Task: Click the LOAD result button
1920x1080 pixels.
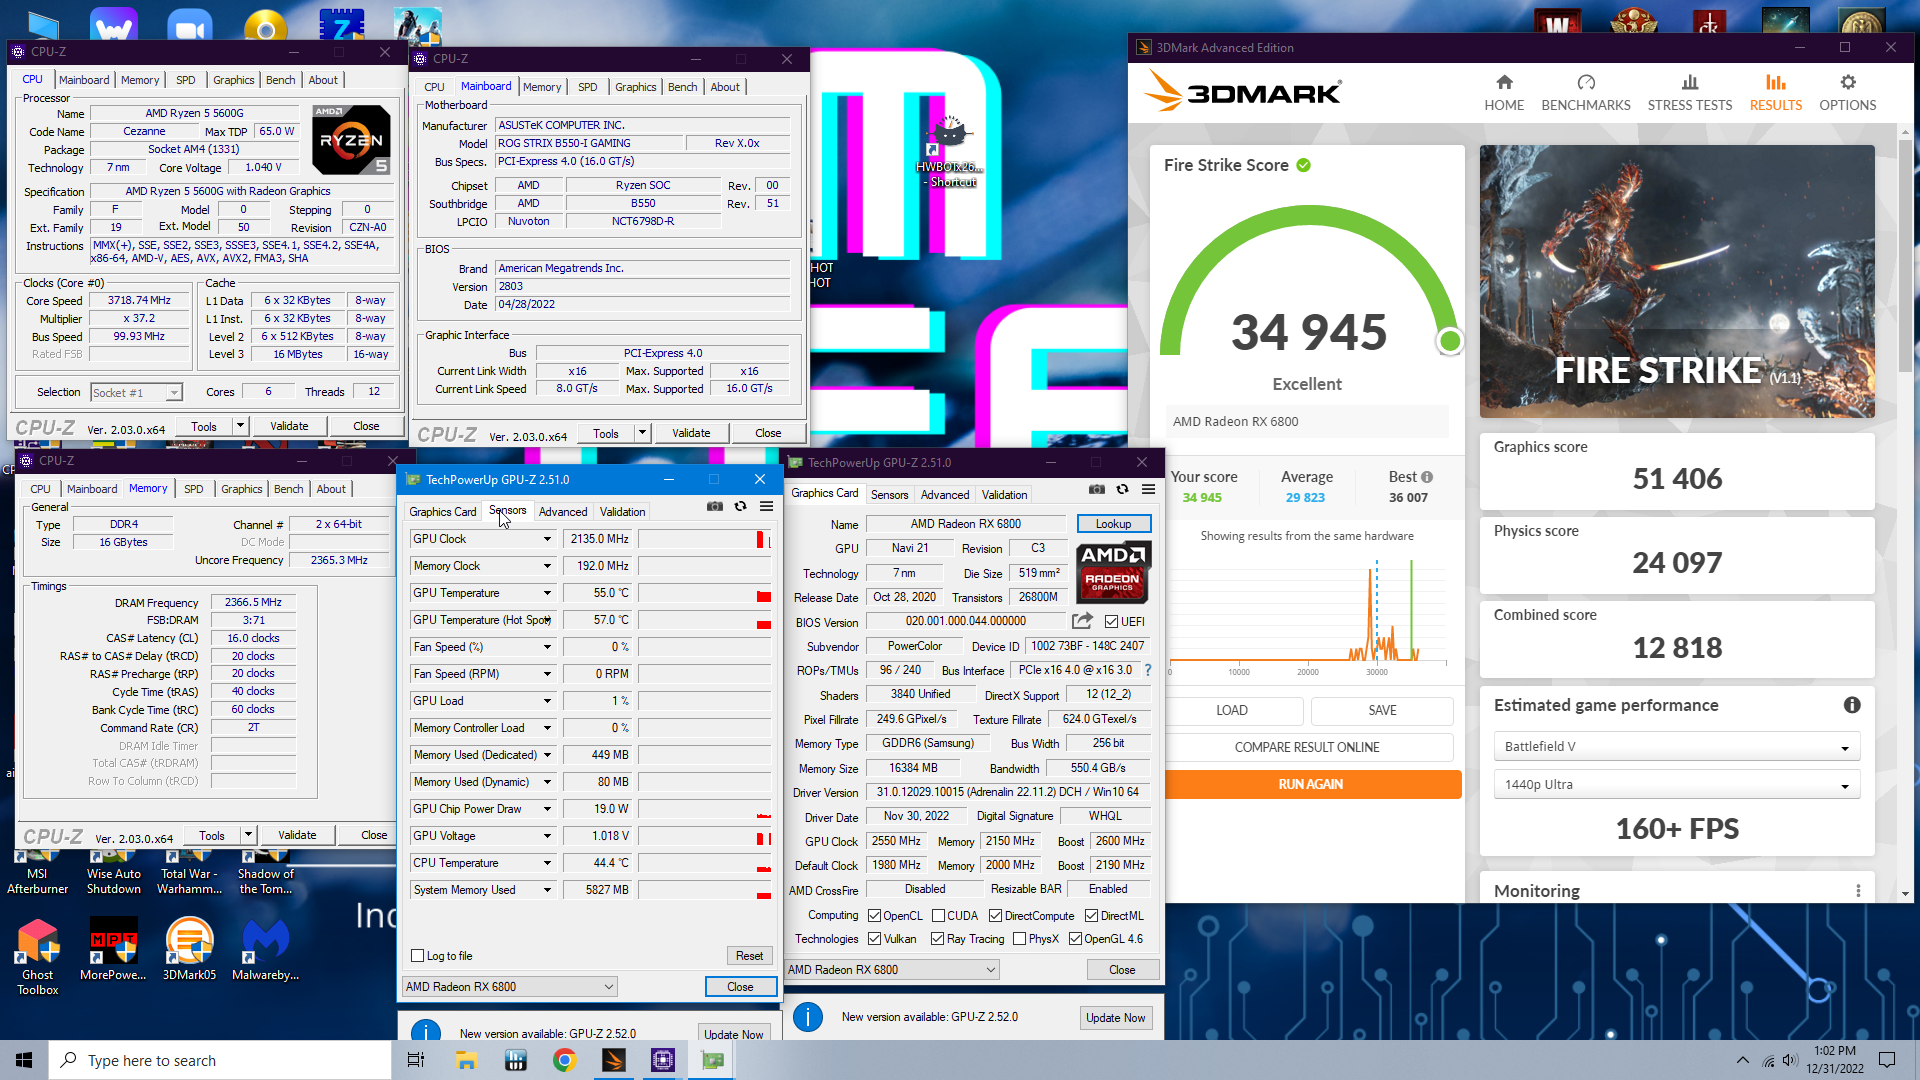Action: point(1232,710)
